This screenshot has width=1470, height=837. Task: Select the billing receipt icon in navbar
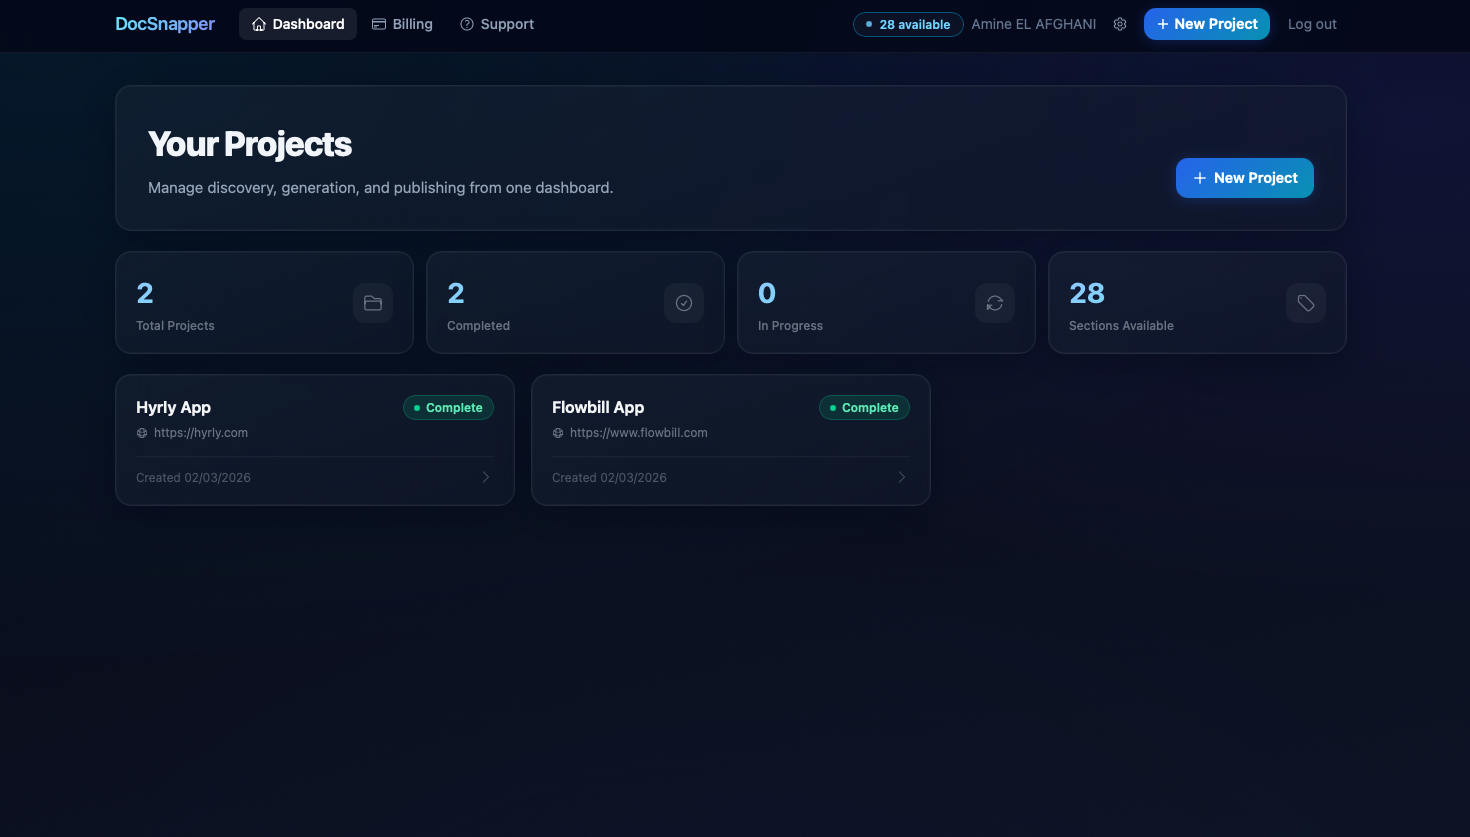(377, 23)
